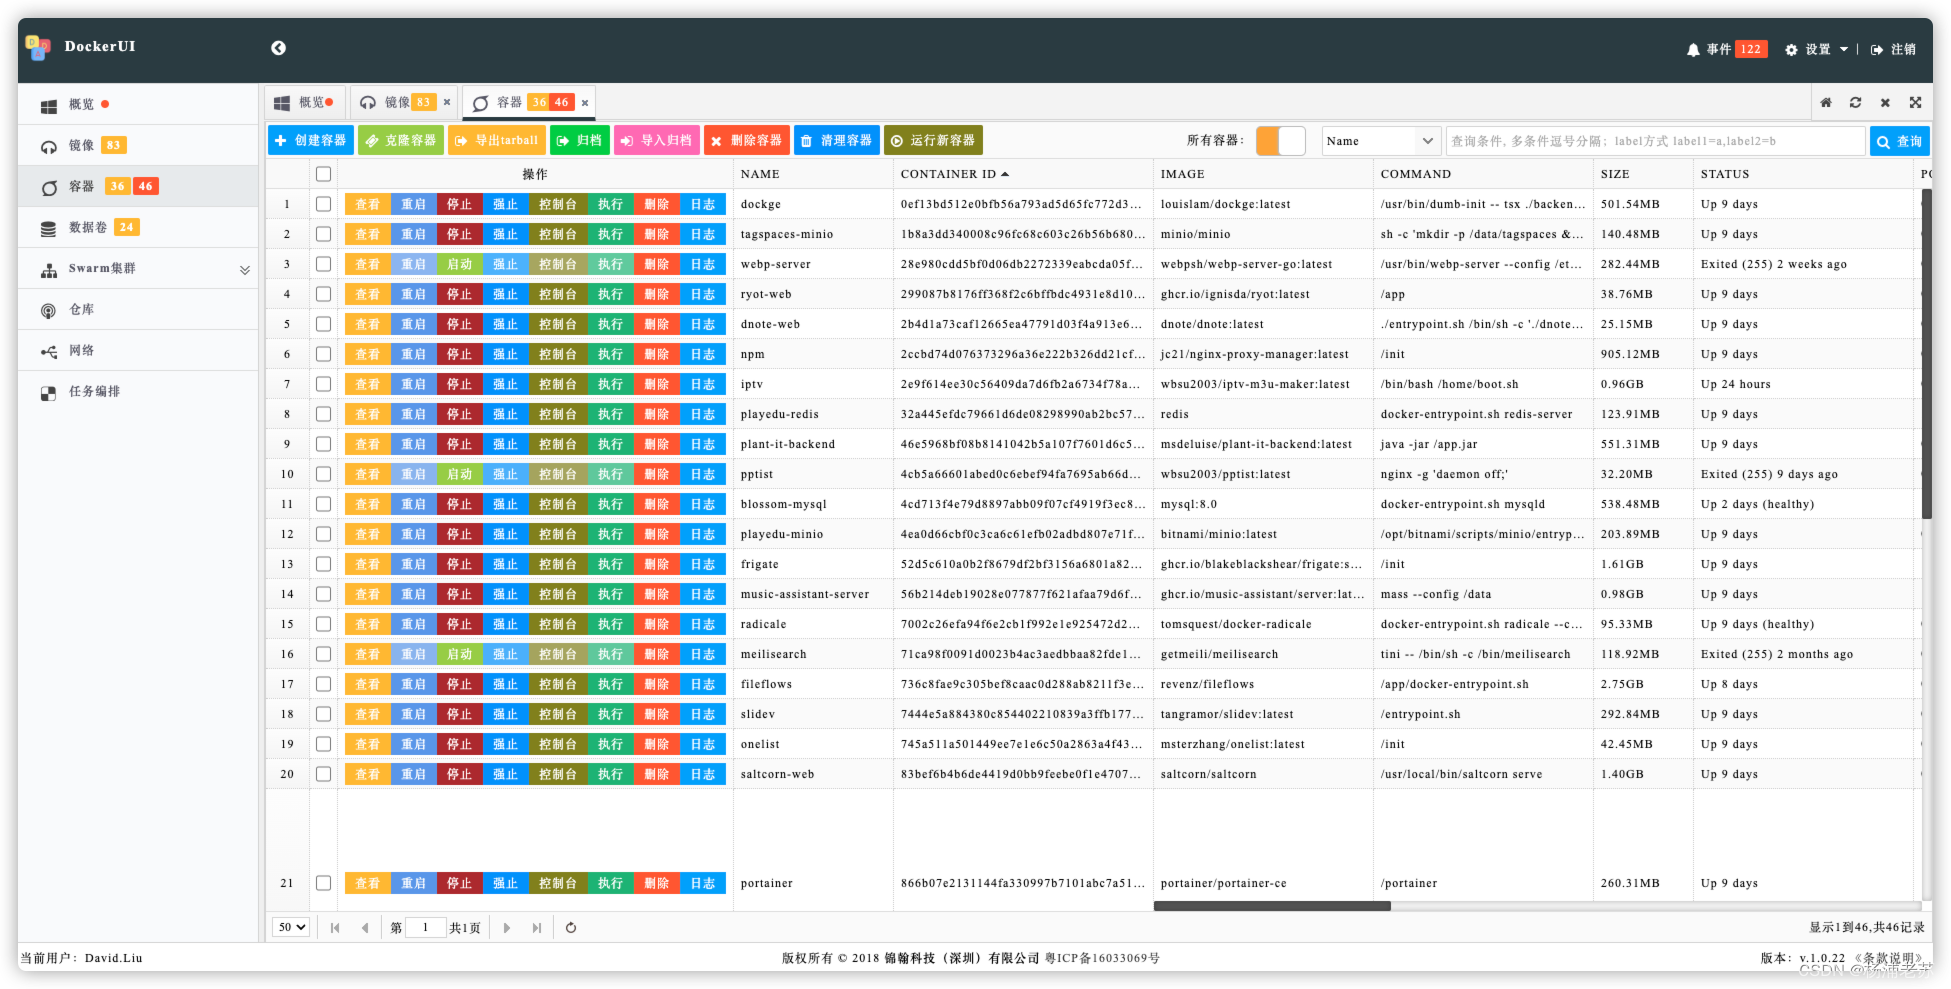The image size is (1951, 989).
Task: Tick the select-all header checkbox
Action: (323, 174)
